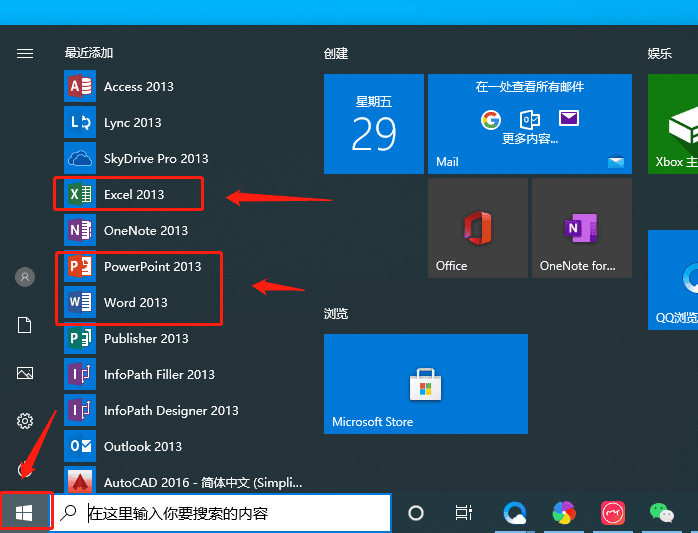Expand the Start hamburger menu

pyautogui.click(x=25, y=54)
